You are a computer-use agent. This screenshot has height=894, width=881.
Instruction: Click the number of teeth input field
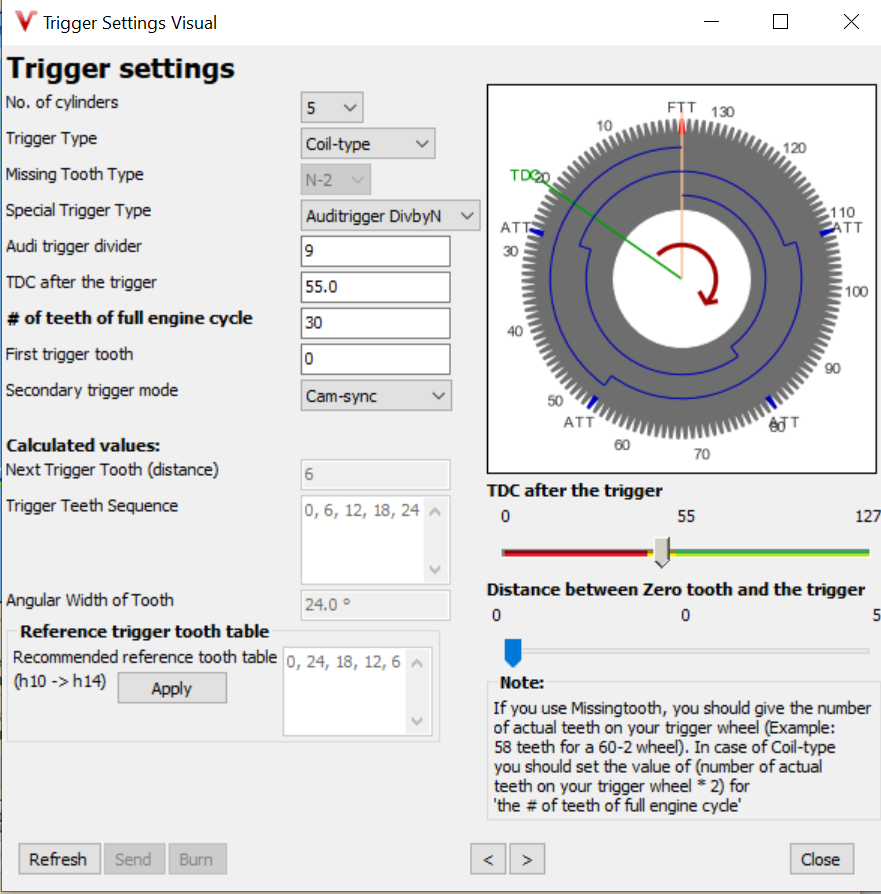coord(375,324)
